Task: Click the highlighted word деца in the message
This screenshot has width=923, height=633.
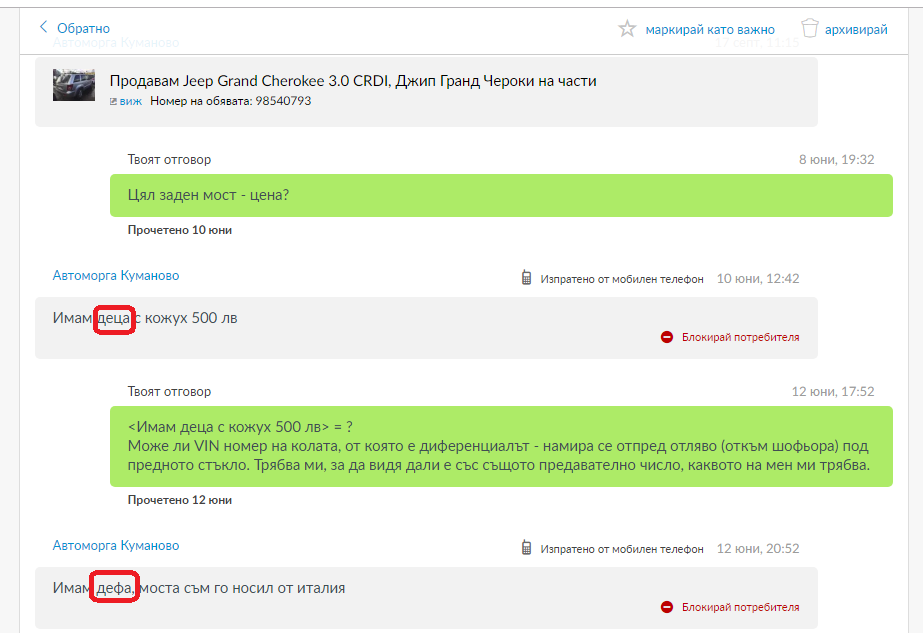Action: tap(114, 318)
